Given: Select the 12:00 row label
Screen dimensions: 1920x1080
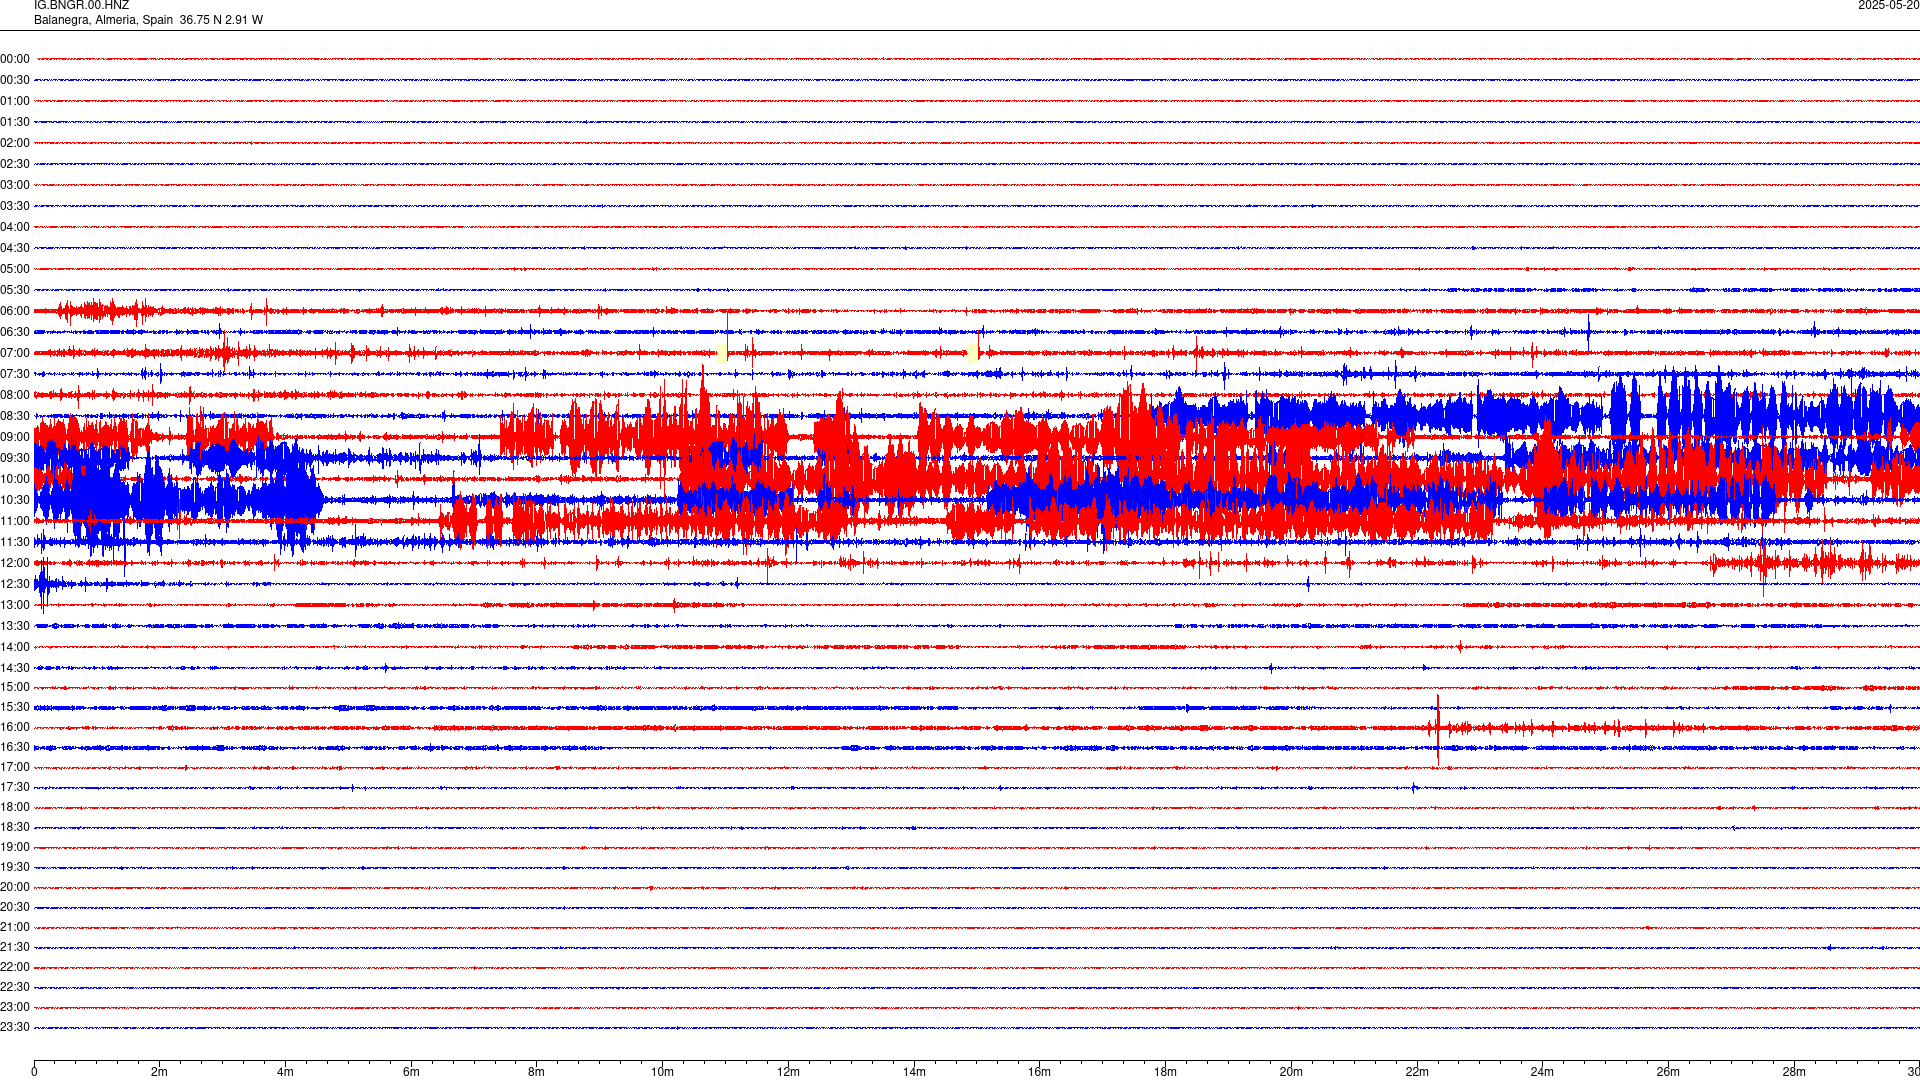Looking at the screenshot, I should tap(15, 563).
